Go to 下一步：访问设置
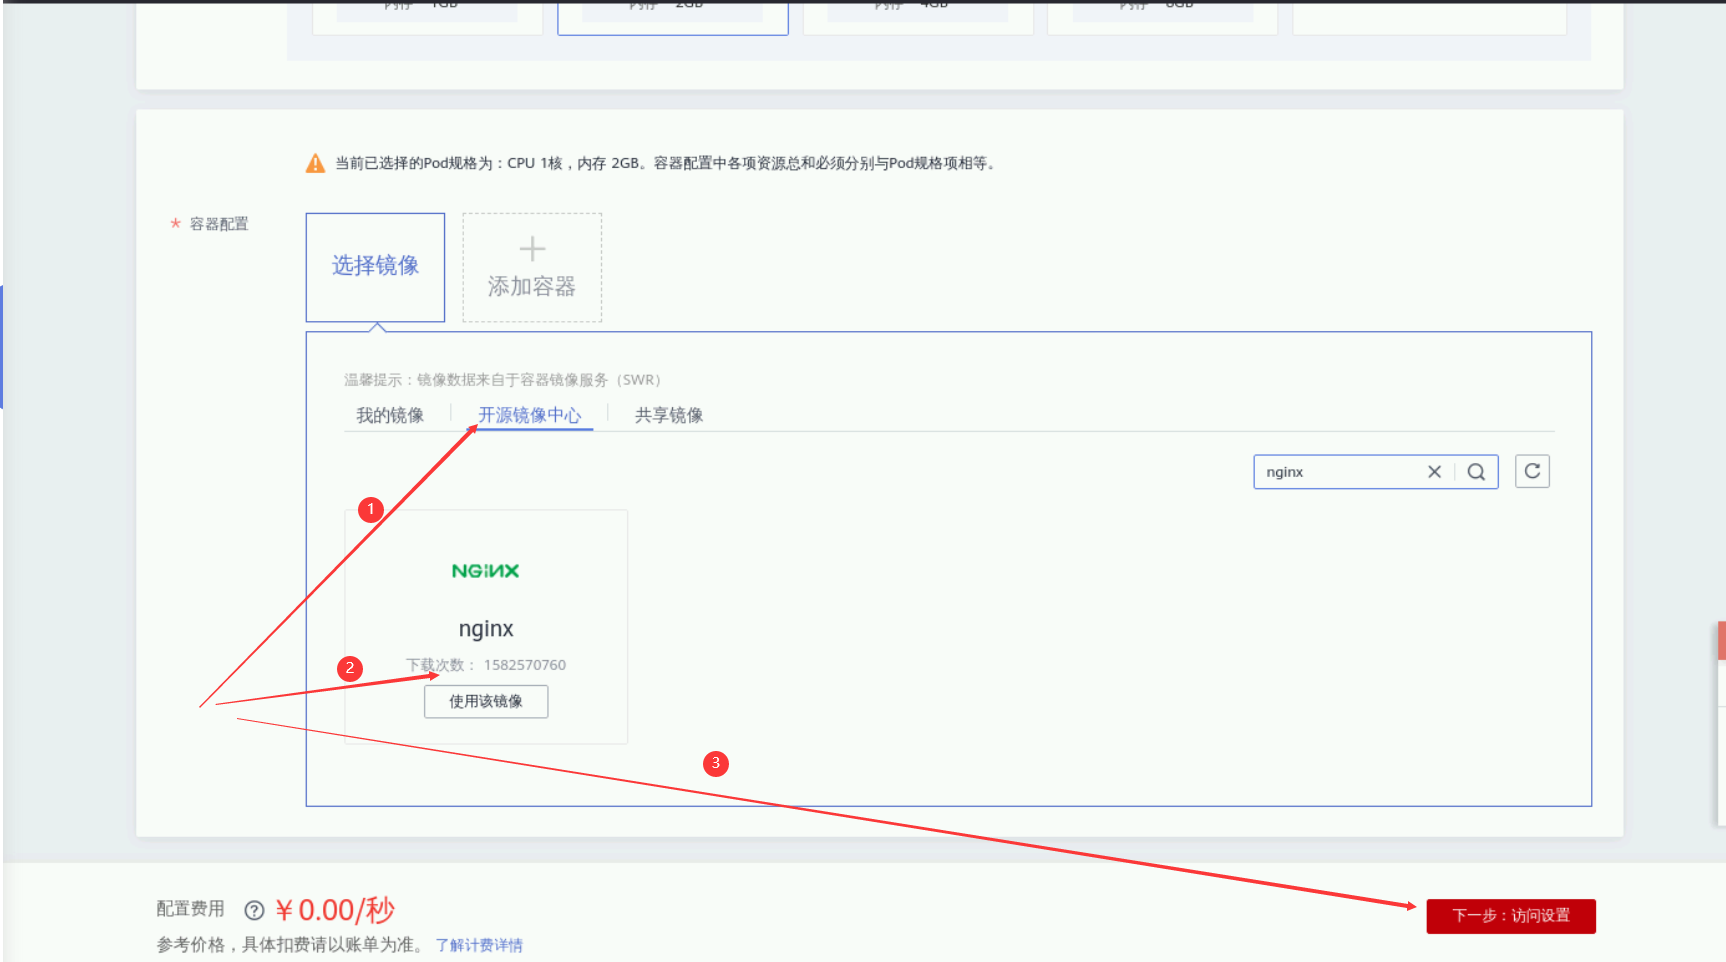 click(1511, 916)
